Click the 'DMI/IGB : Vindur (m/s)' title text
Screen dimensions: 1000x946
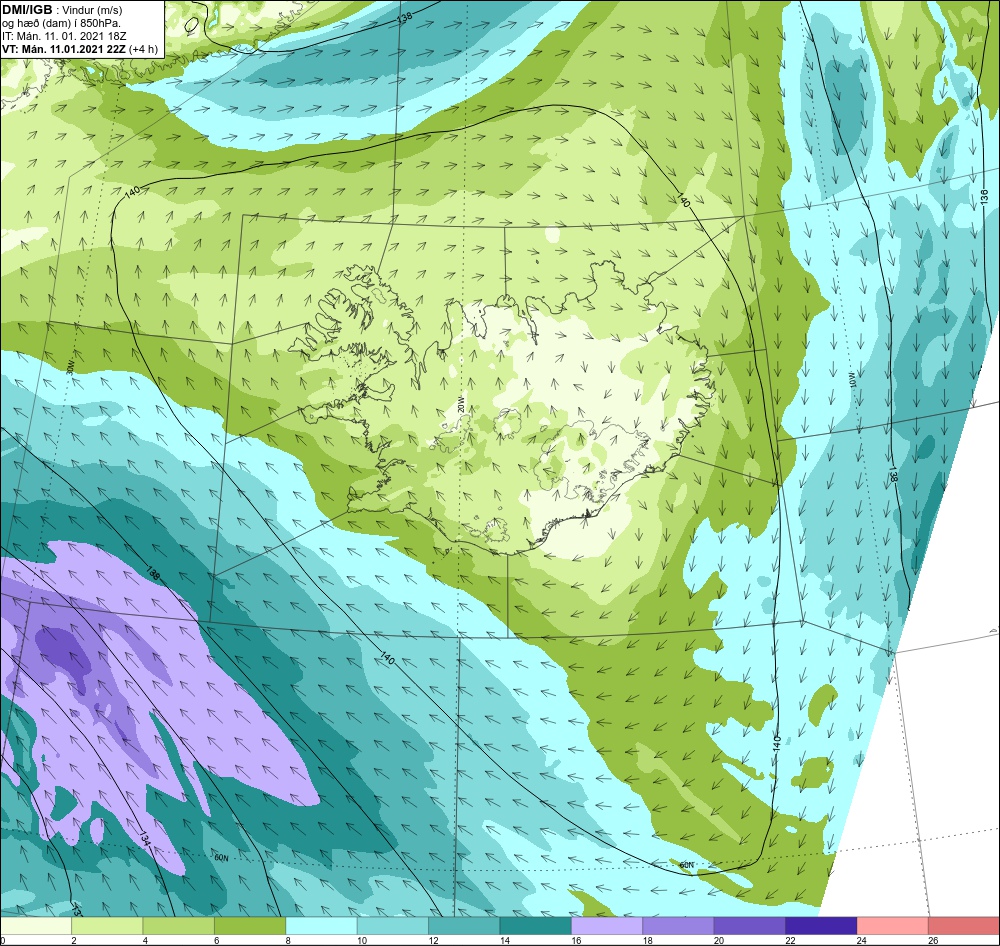click(62, 10)
